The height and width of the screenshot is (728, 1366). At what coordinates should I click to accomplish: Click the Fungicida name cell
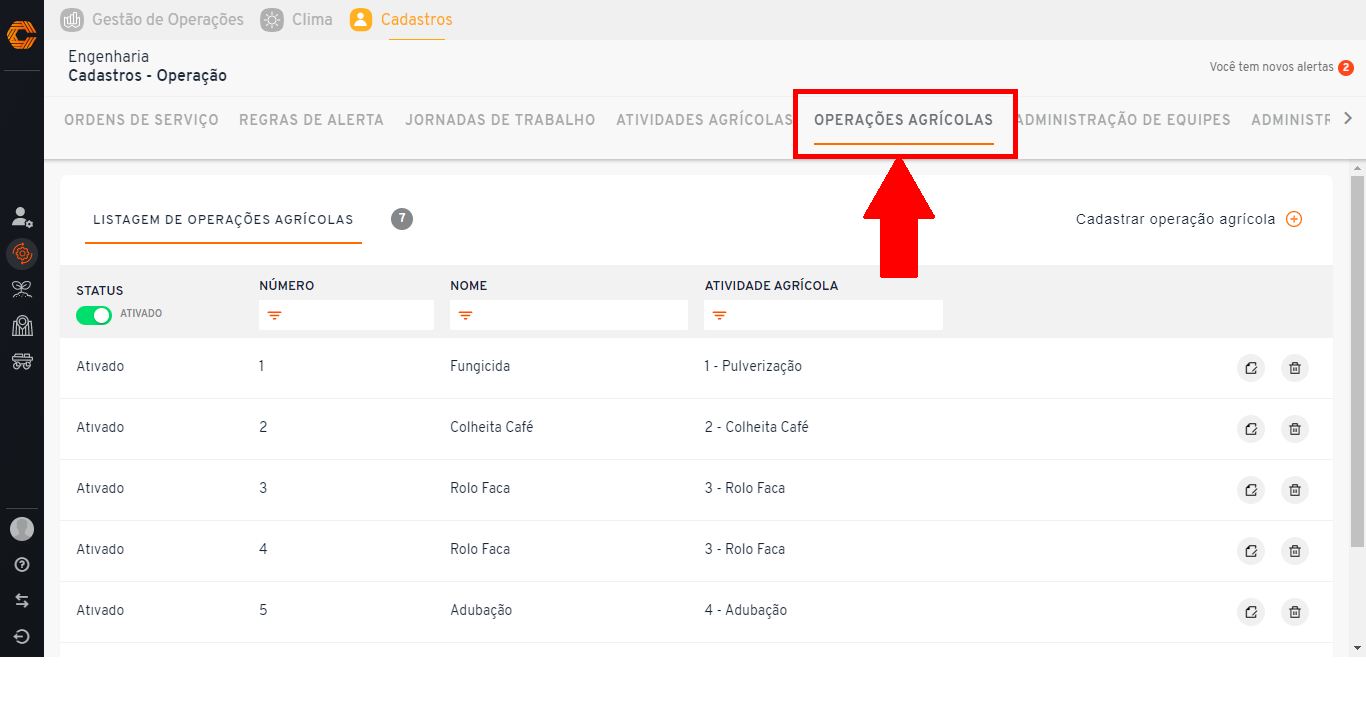click(480, 366)
